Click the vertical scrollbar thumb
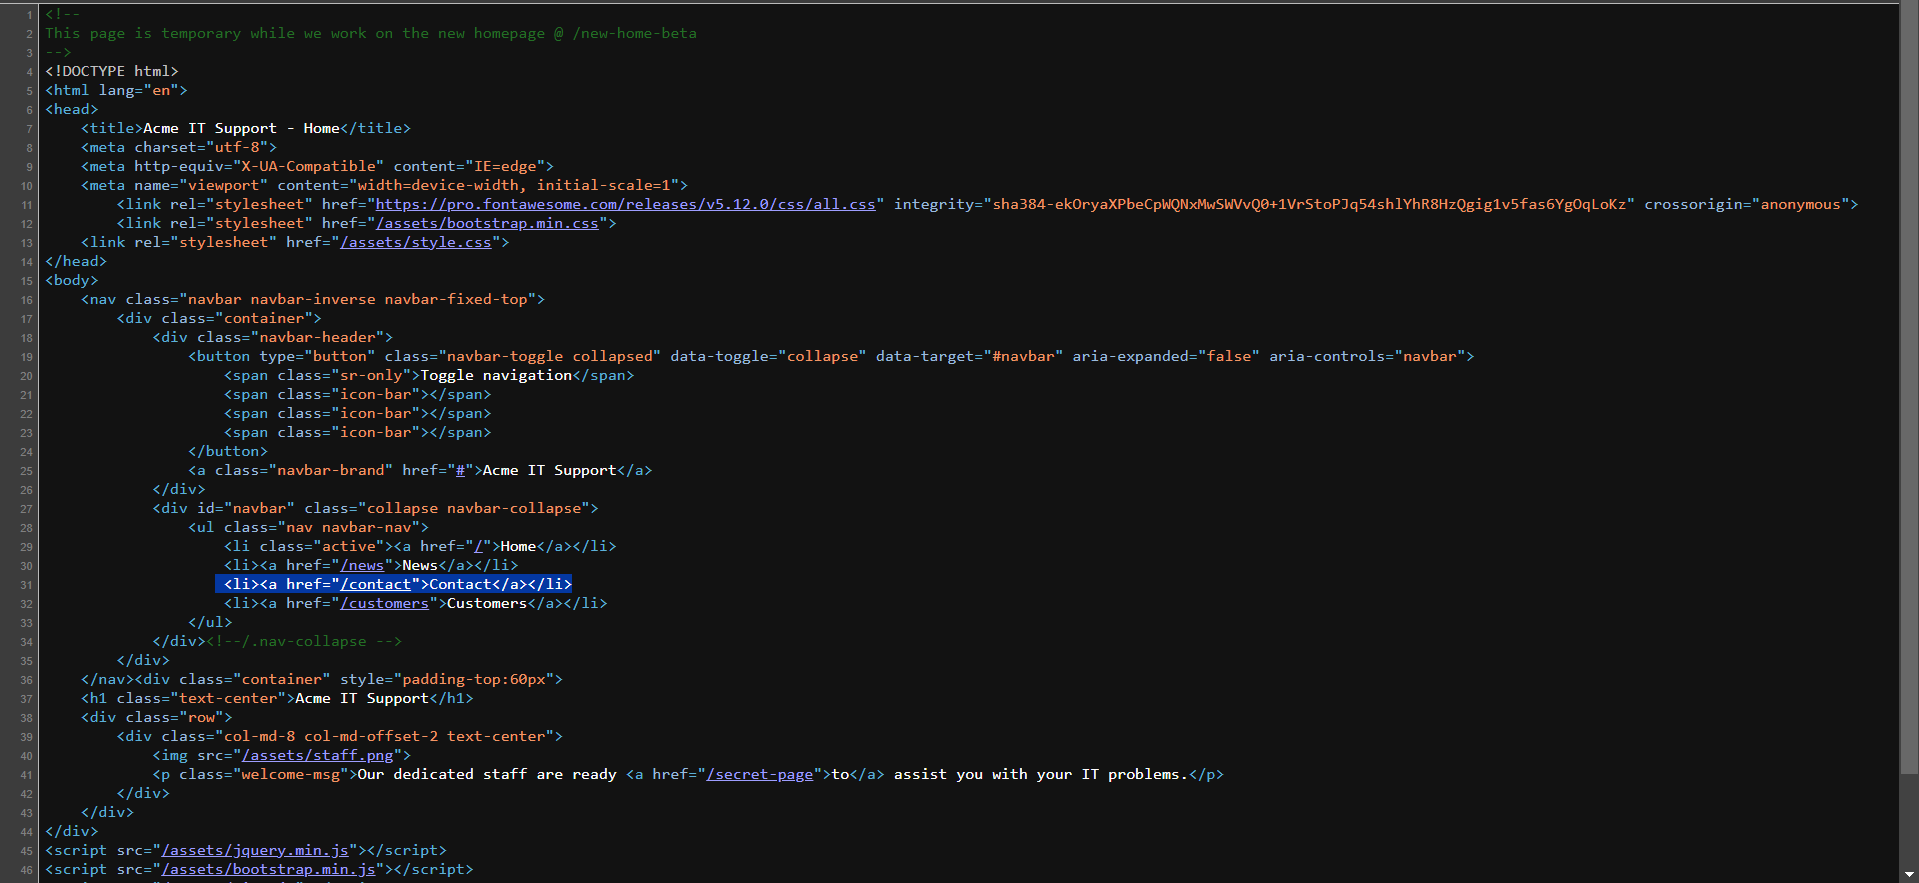Viewport: 1919px width, 883px height. pos(1909,390)
